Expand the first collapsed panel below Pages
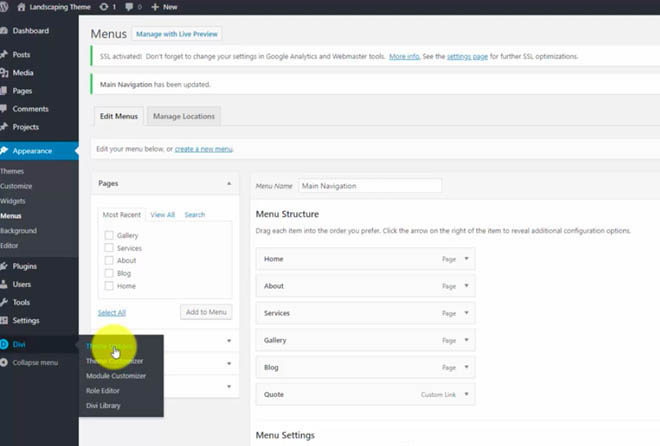 click(x=229, y=341)
